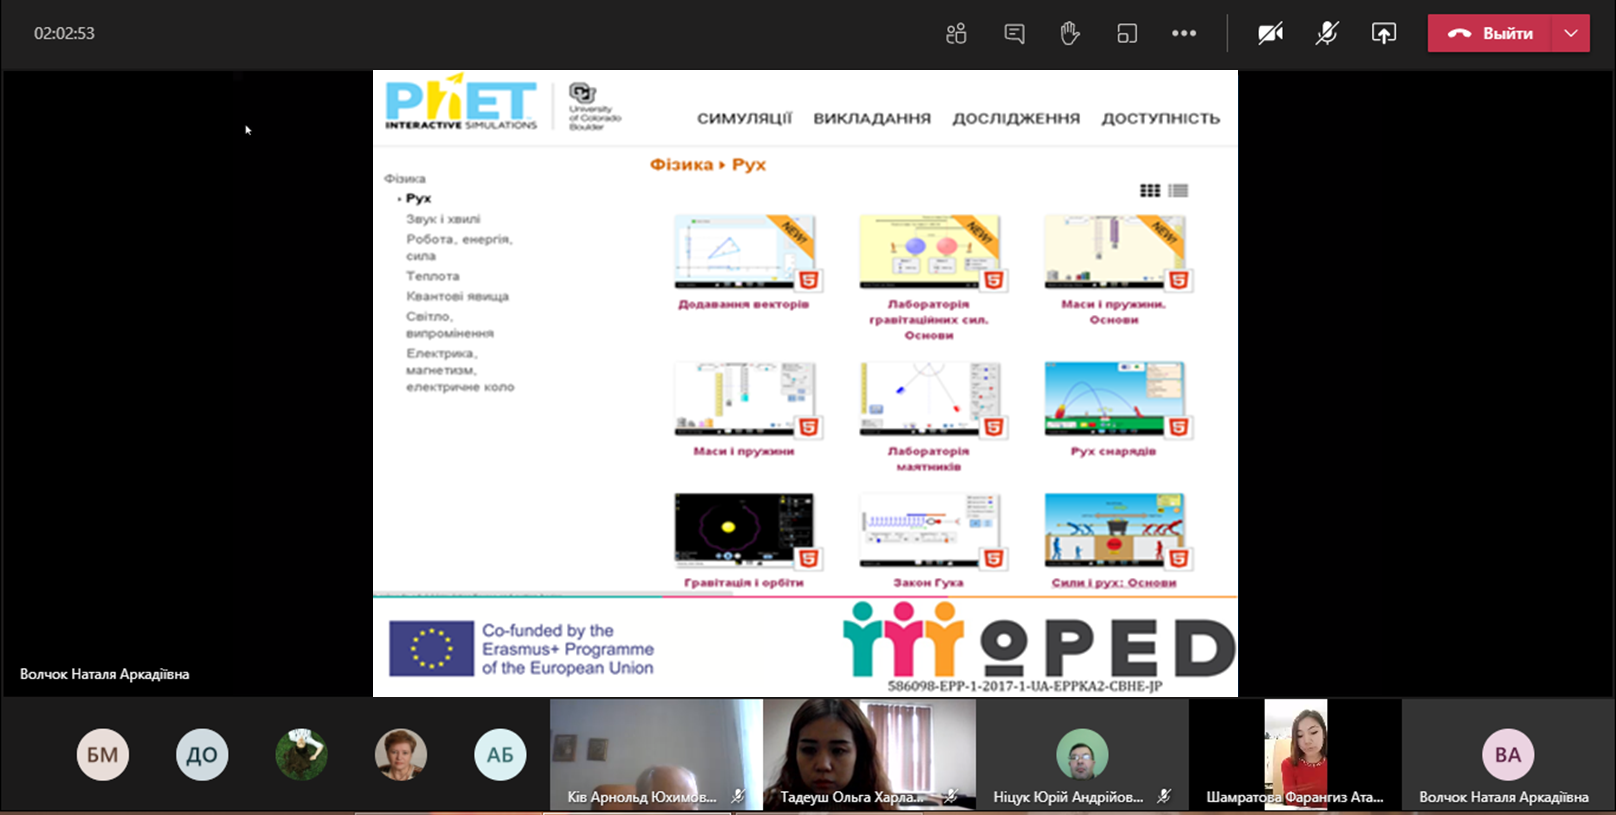Viewport: 1616px width, 815px height.
Task: Open the СИМУЛЯЦІЇ menu
Action: [745, 118]
